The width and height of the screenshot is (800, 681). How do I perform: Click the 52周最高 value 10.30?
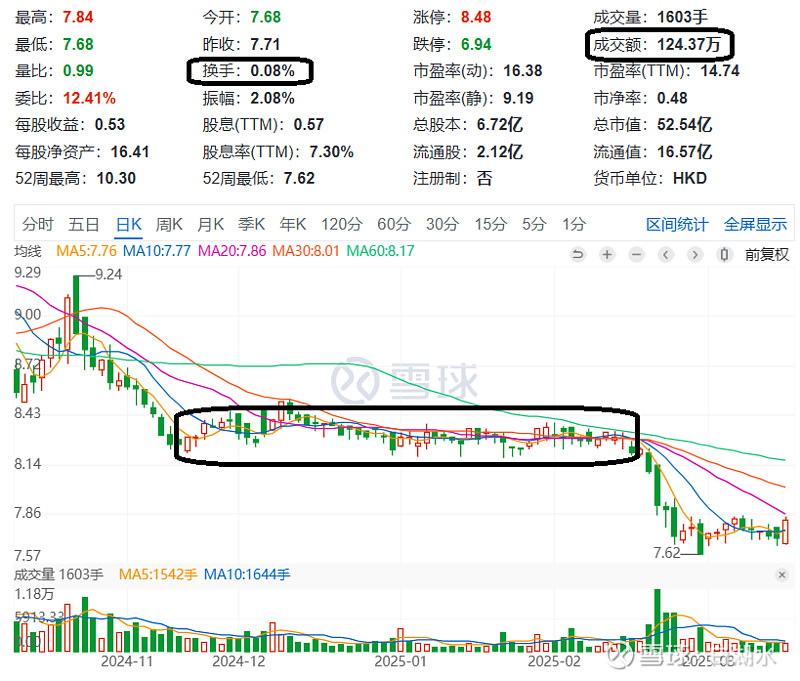coord(116,179)
